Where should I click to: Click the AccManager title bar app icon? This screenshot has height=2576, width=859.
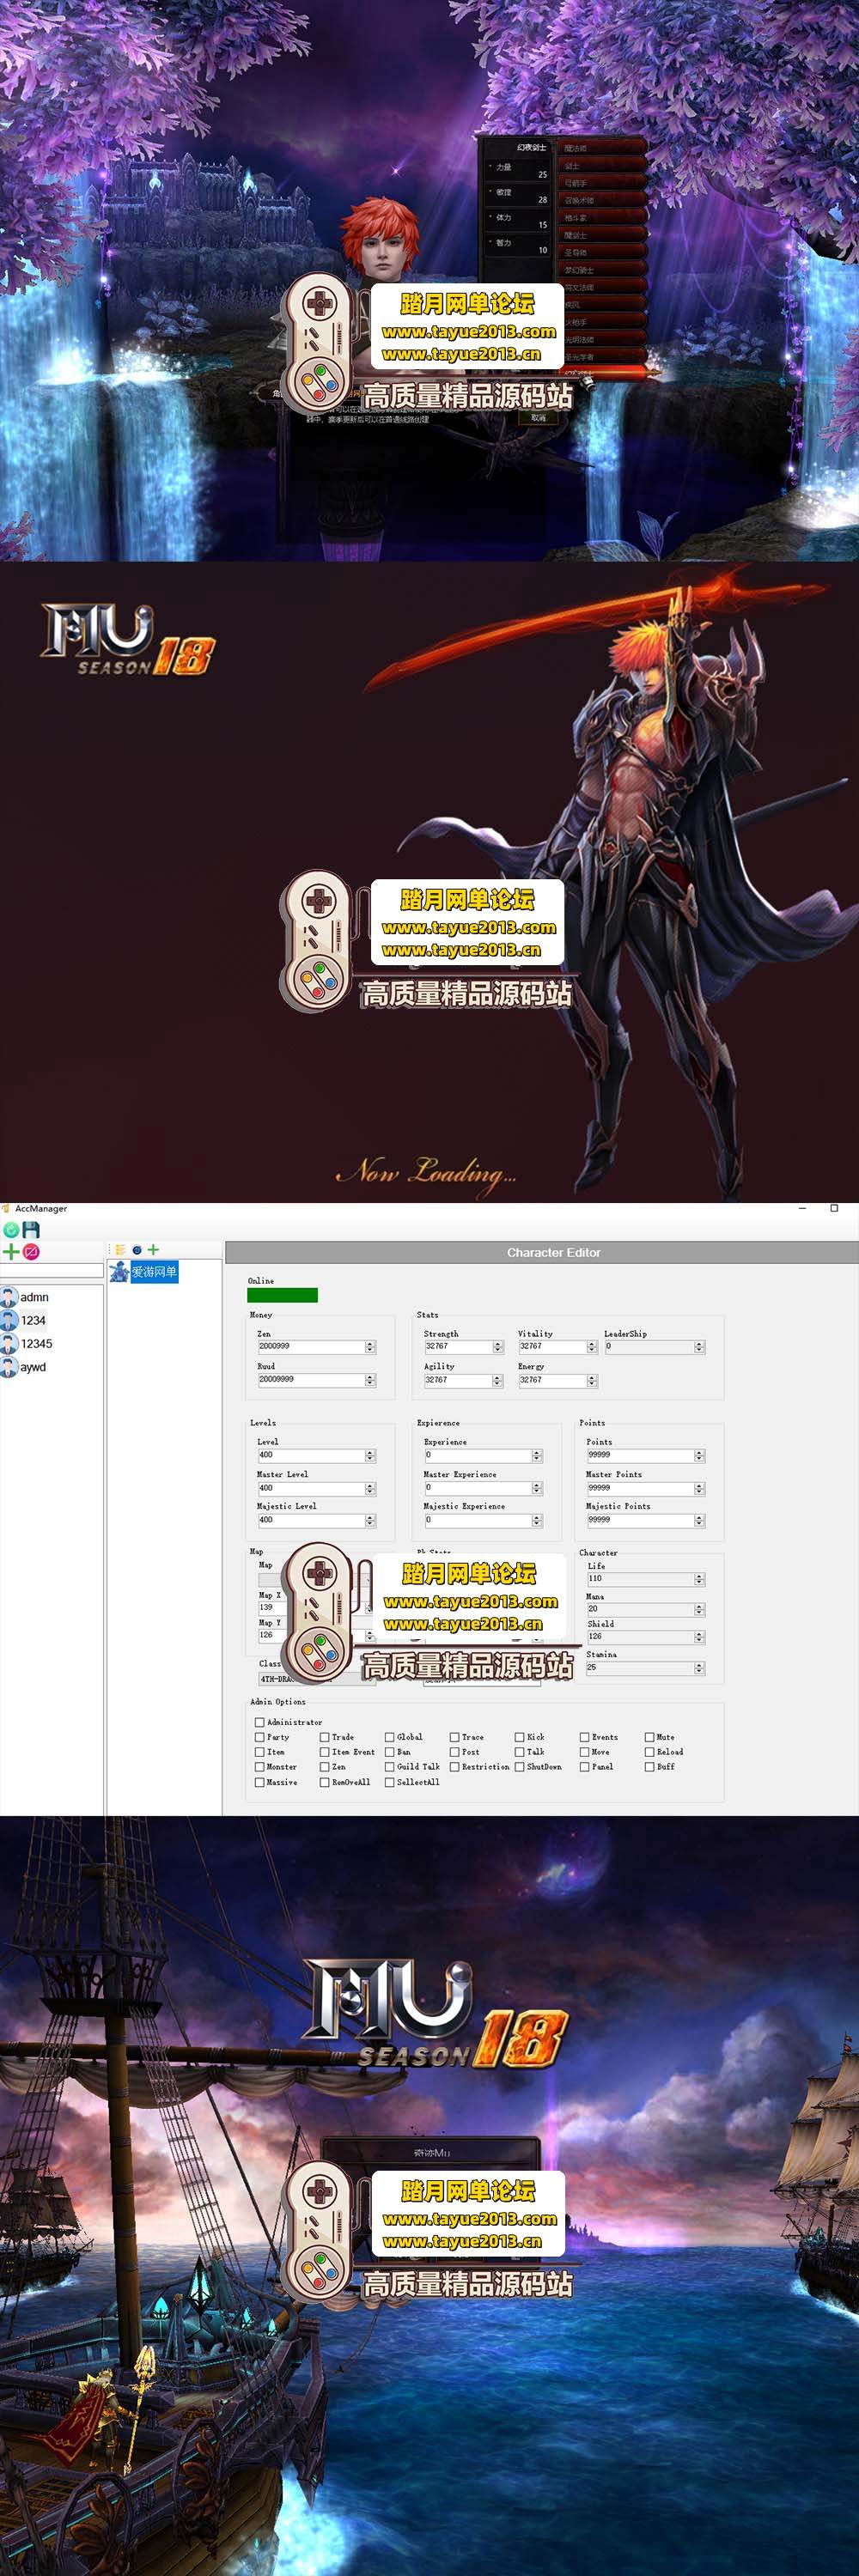click(x=6, y=1209)
